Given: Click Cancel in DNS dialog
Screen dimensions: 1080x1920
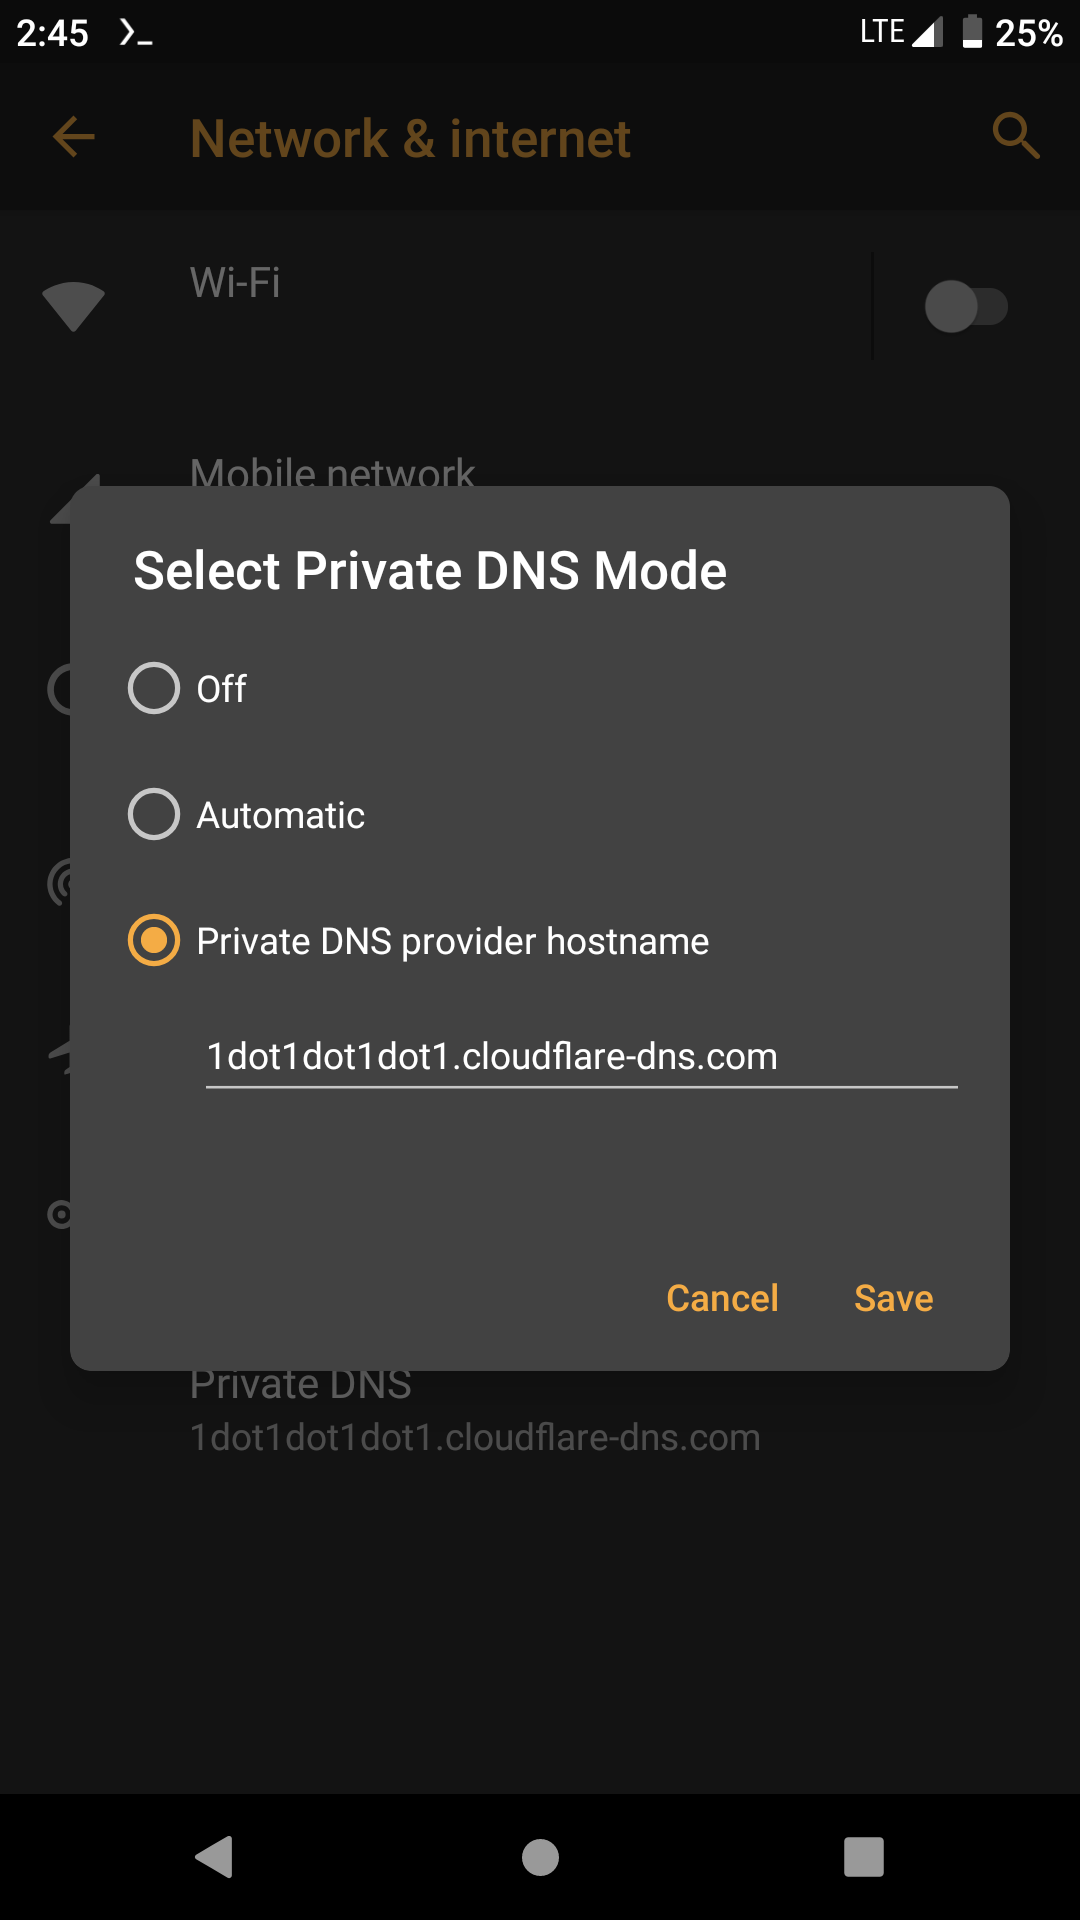Looking at the screenshot, I should pyautogui.click(x=722, y=1298).
